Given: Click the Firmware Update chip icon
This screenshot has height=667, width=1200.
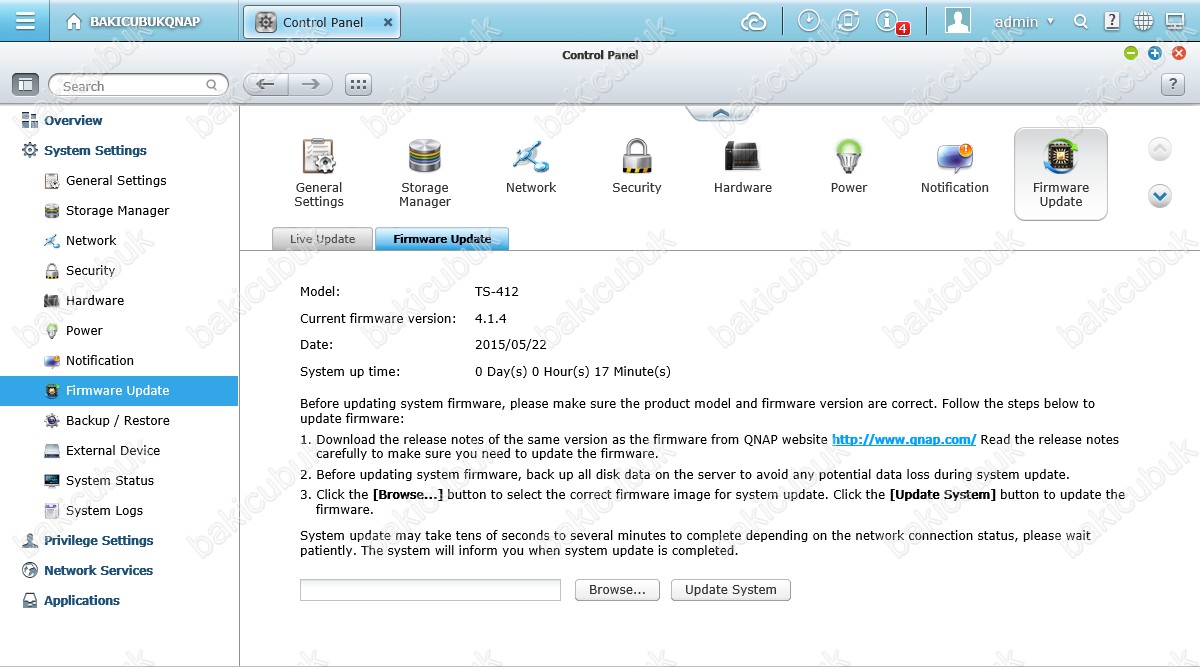Looking at the screenshot, I should pyautogui.click(x=1061, y=157).
